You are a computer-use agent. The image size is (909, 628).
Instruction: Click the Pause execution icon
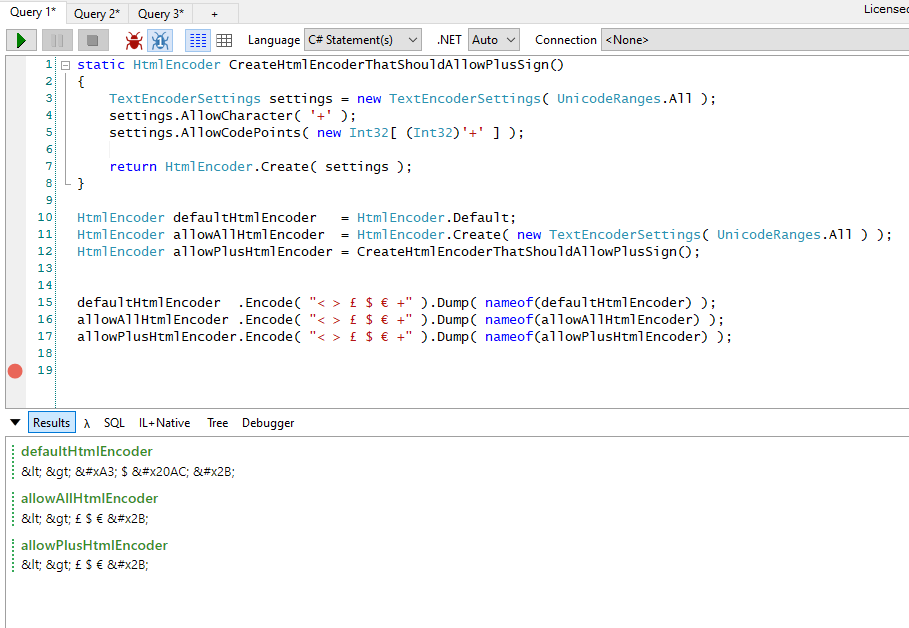point(57,40)
